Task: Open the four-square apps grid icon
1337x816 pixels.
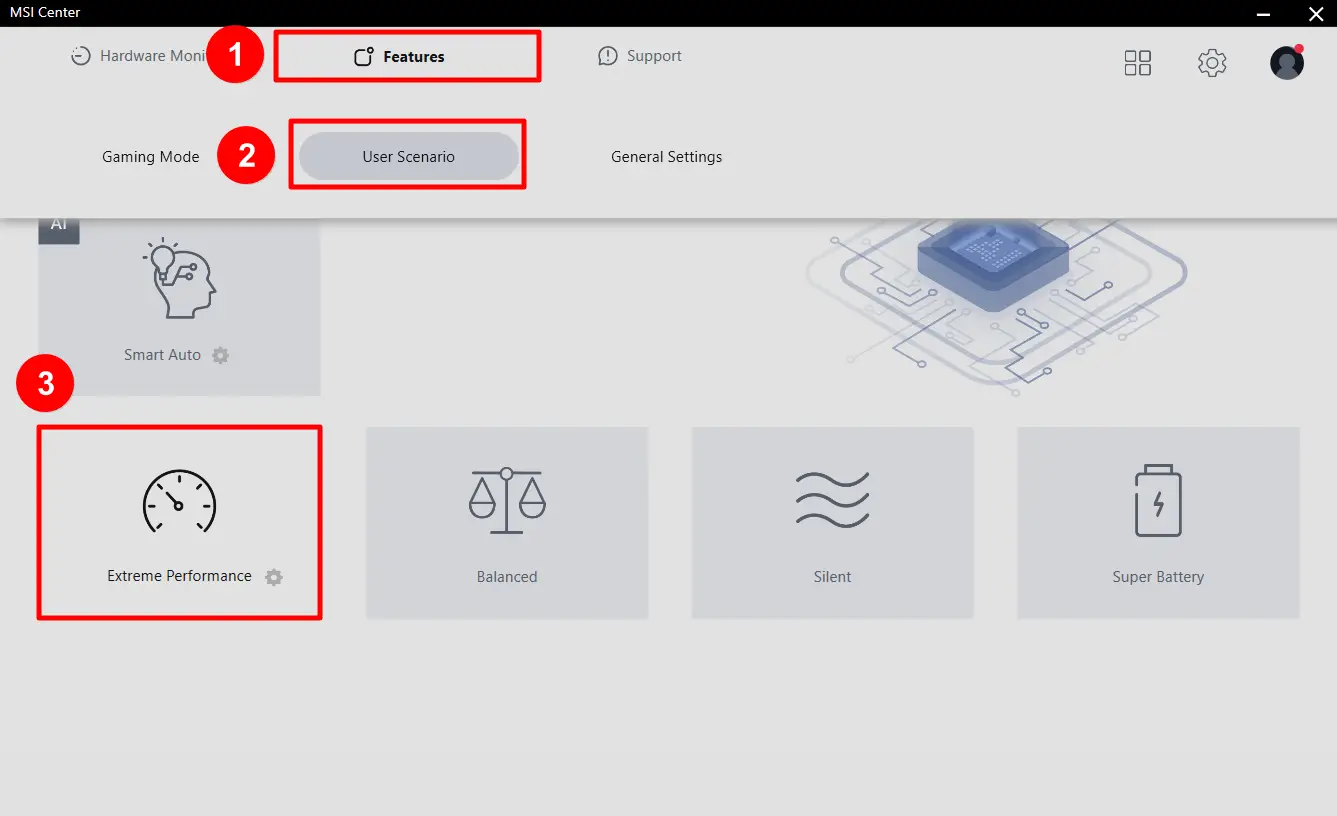Action: (1138, 63)
